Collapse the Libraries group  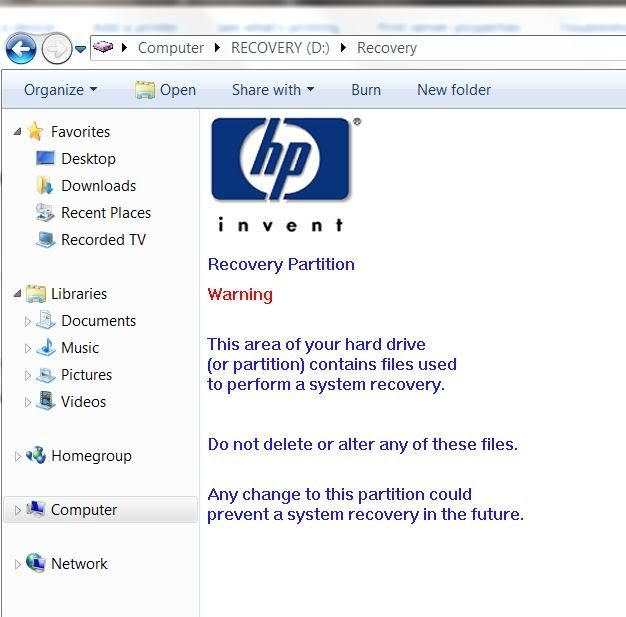pos(17,294)
